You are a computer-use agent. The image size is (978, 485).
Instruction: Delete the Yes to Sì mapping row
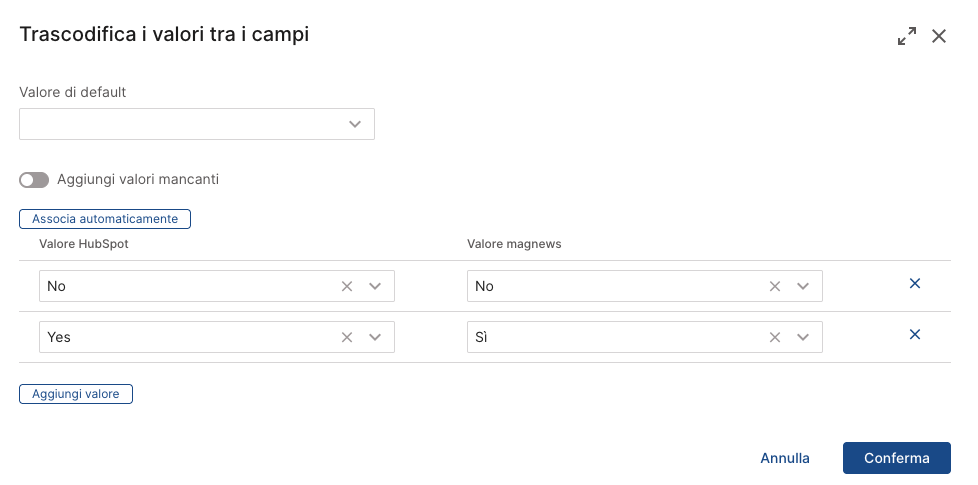914,335
